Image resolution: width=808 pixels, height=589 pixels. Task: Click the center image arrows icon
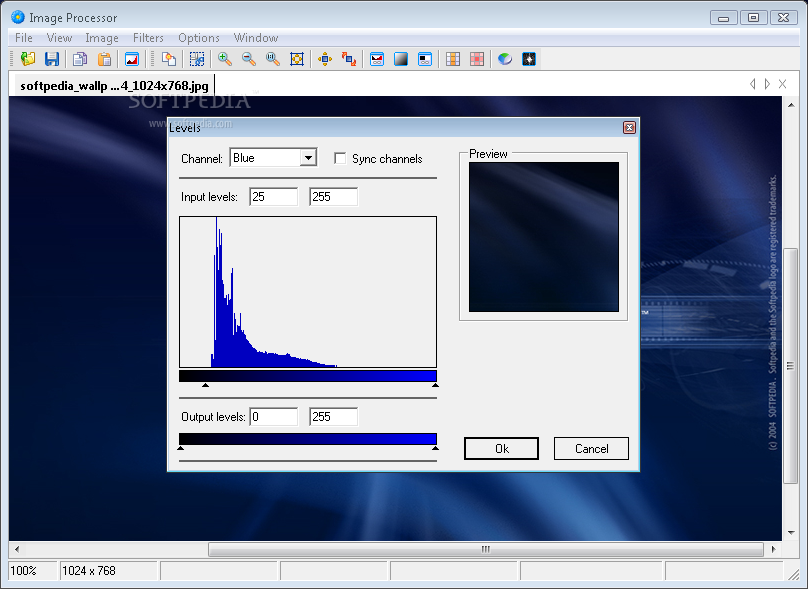(x=325, y=59)
